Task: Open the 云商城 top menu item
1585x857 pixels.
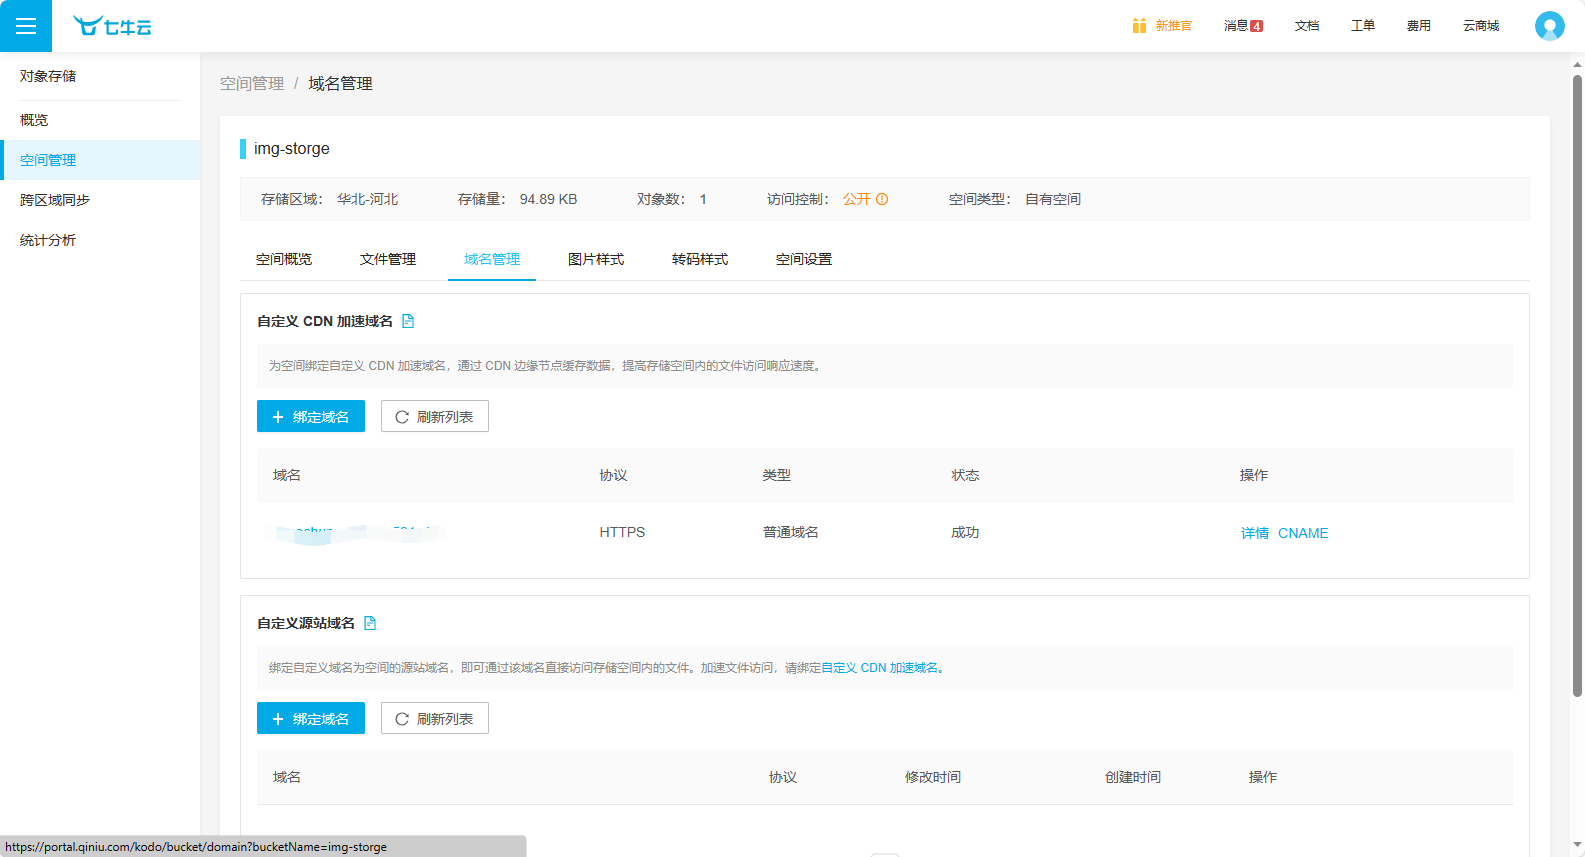Action: 1481,26
